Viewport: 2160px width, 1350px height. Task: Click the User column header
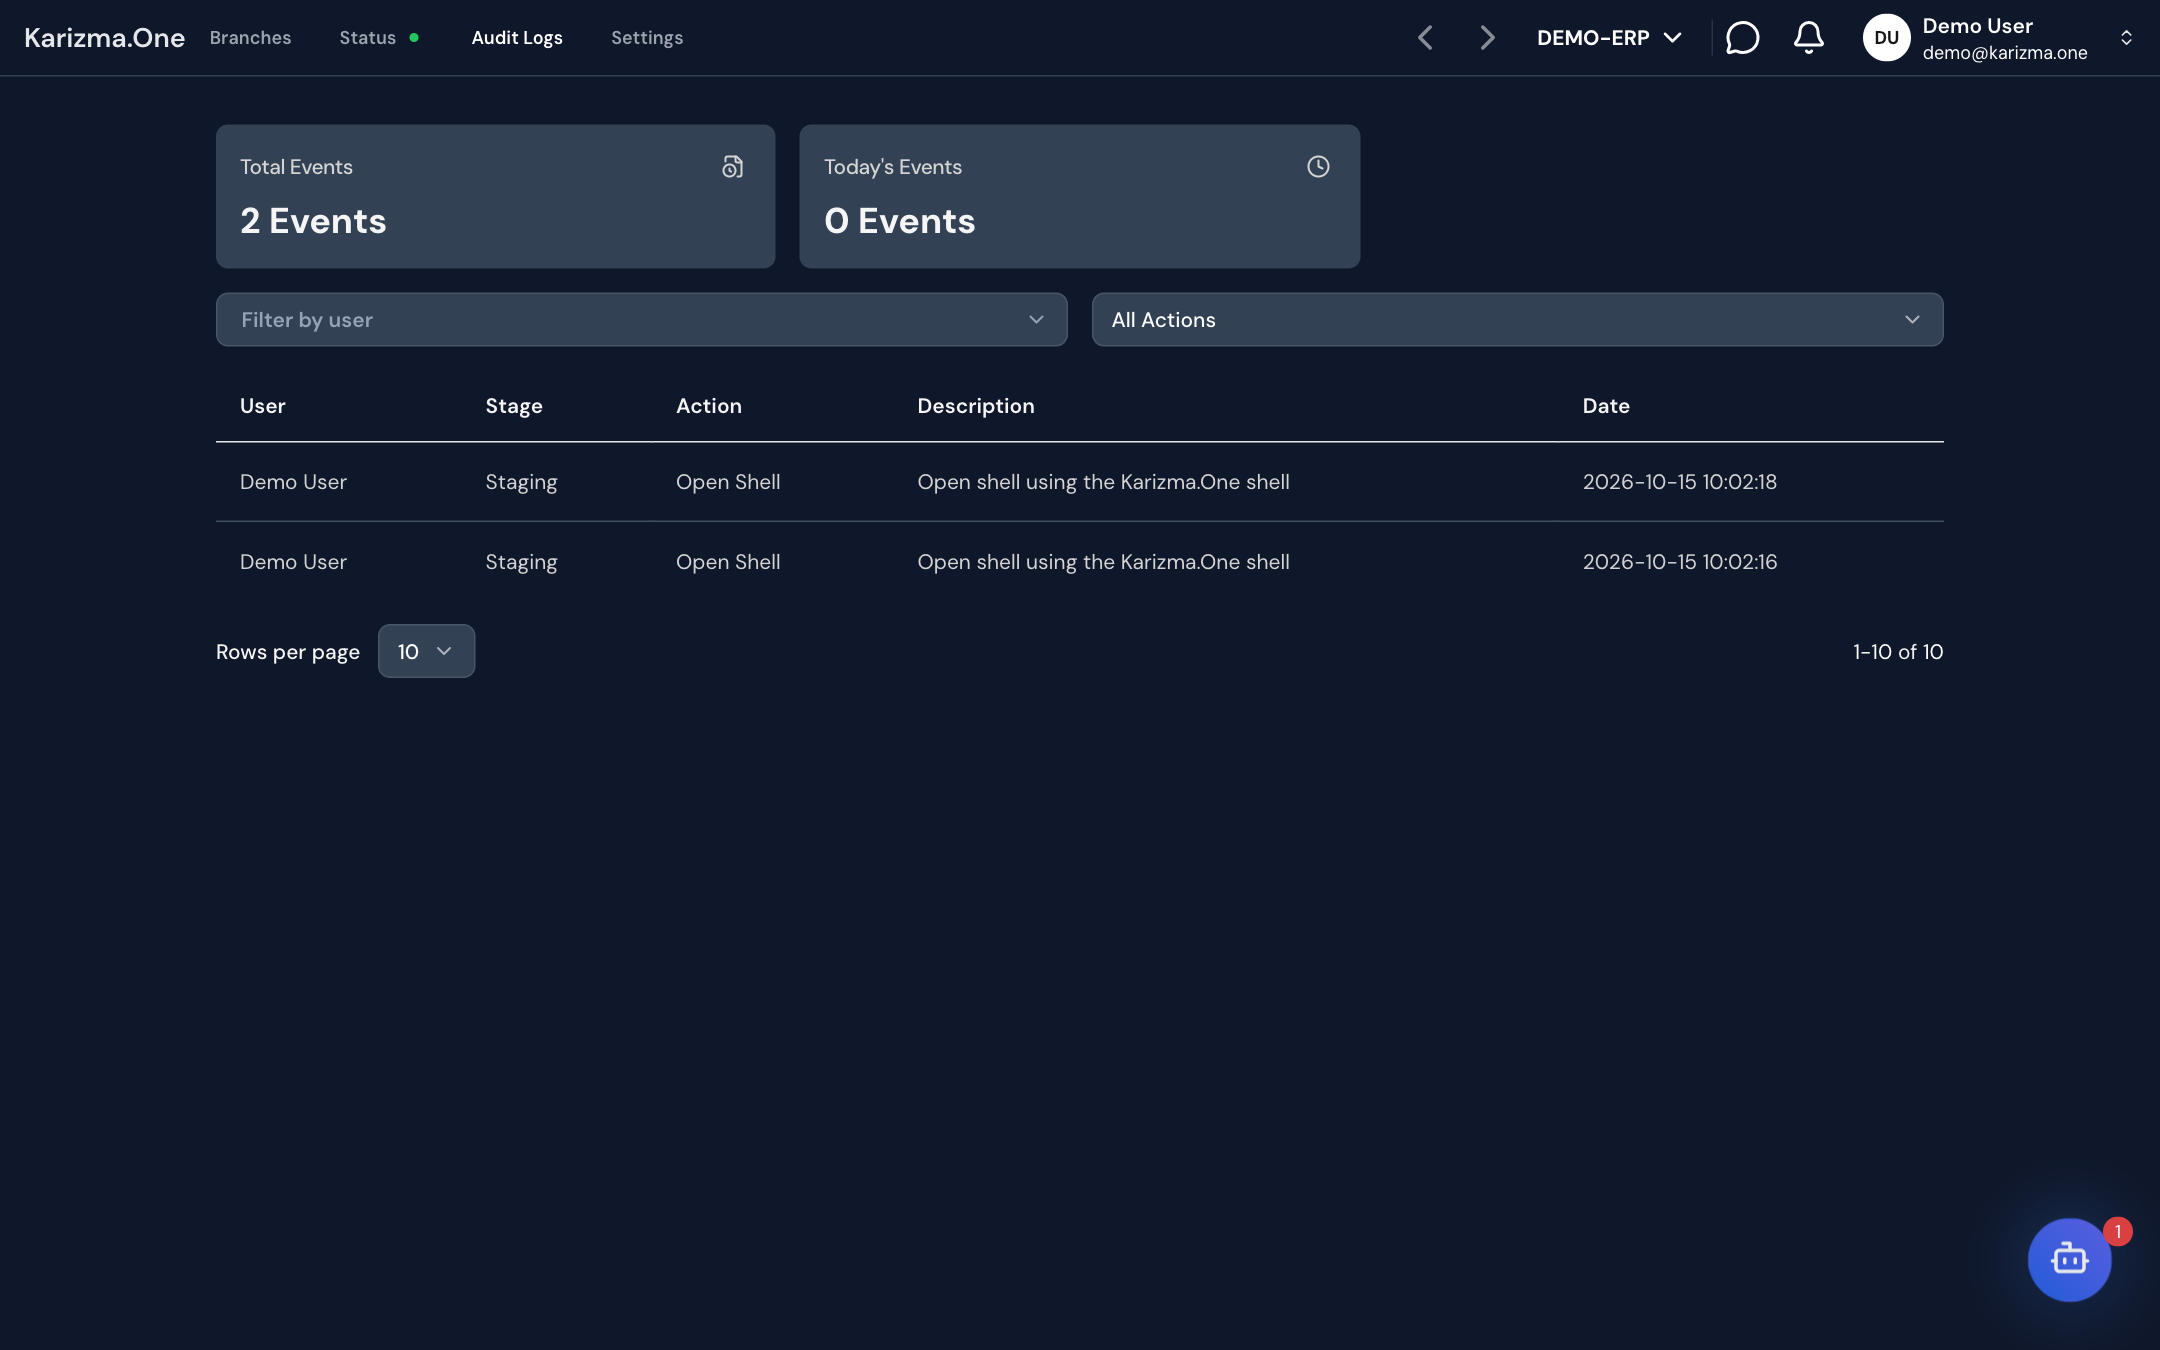tap(262, 405)
